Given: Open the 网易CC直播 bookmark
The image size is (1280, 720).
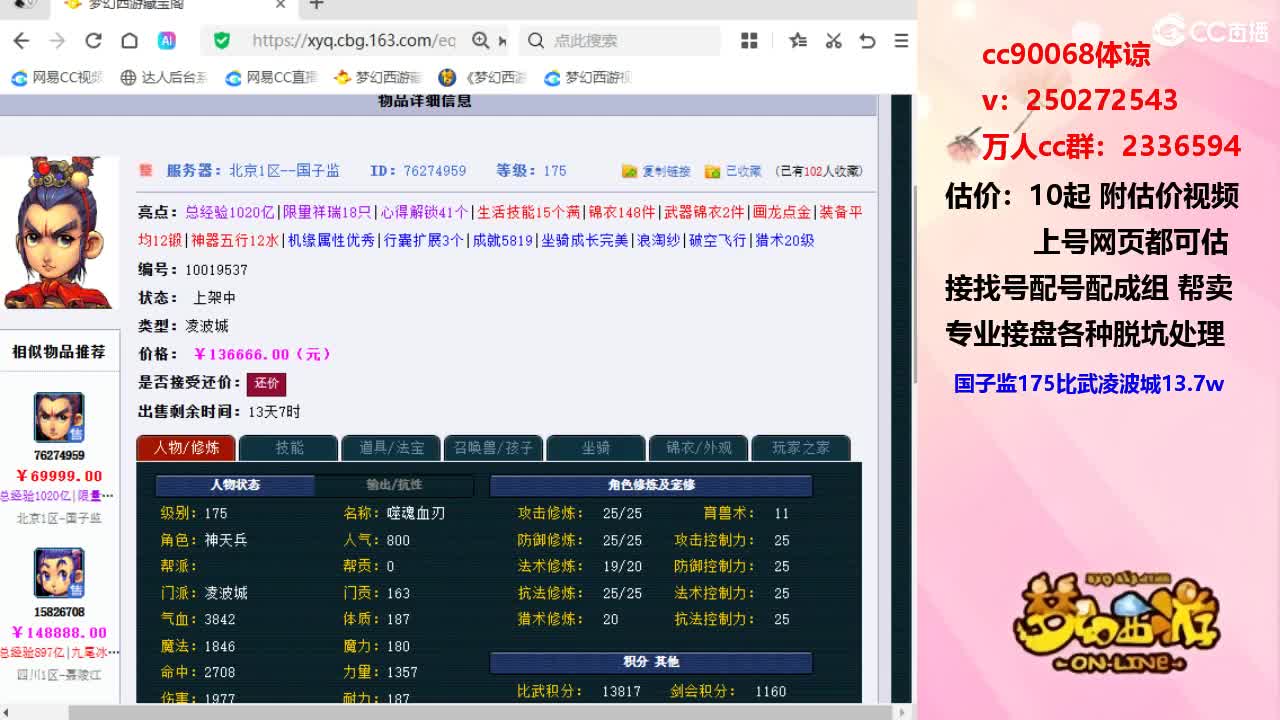Looking at the screenshot, I should pos(271,77).
